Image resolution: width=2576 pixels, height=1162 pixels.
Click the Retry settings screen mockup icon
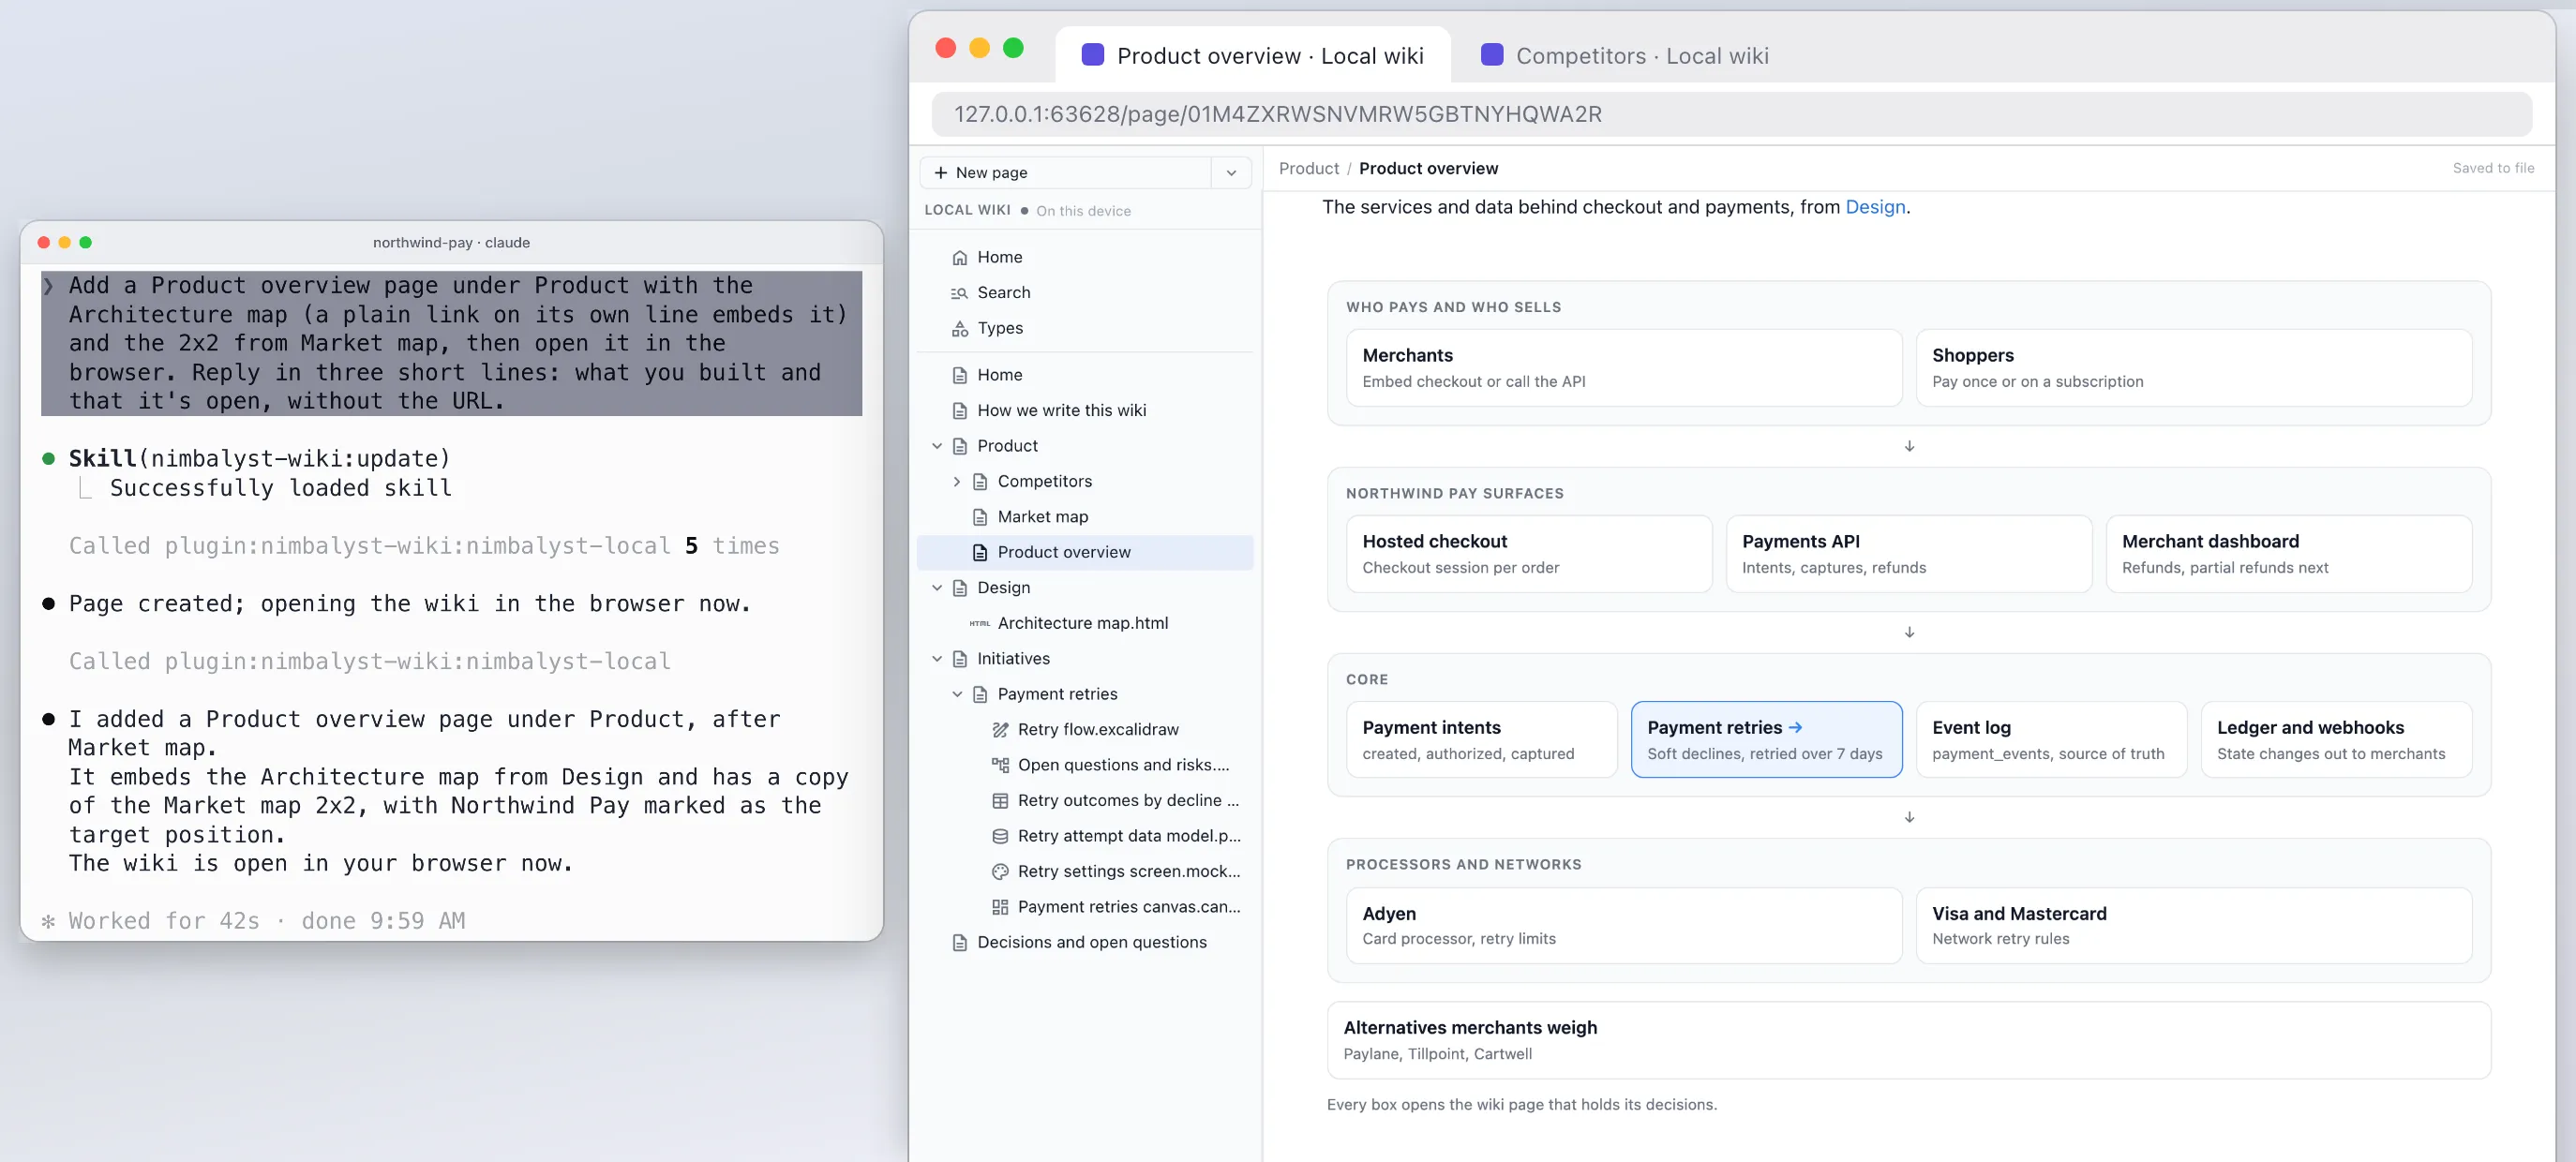(x=1000, y=871)
